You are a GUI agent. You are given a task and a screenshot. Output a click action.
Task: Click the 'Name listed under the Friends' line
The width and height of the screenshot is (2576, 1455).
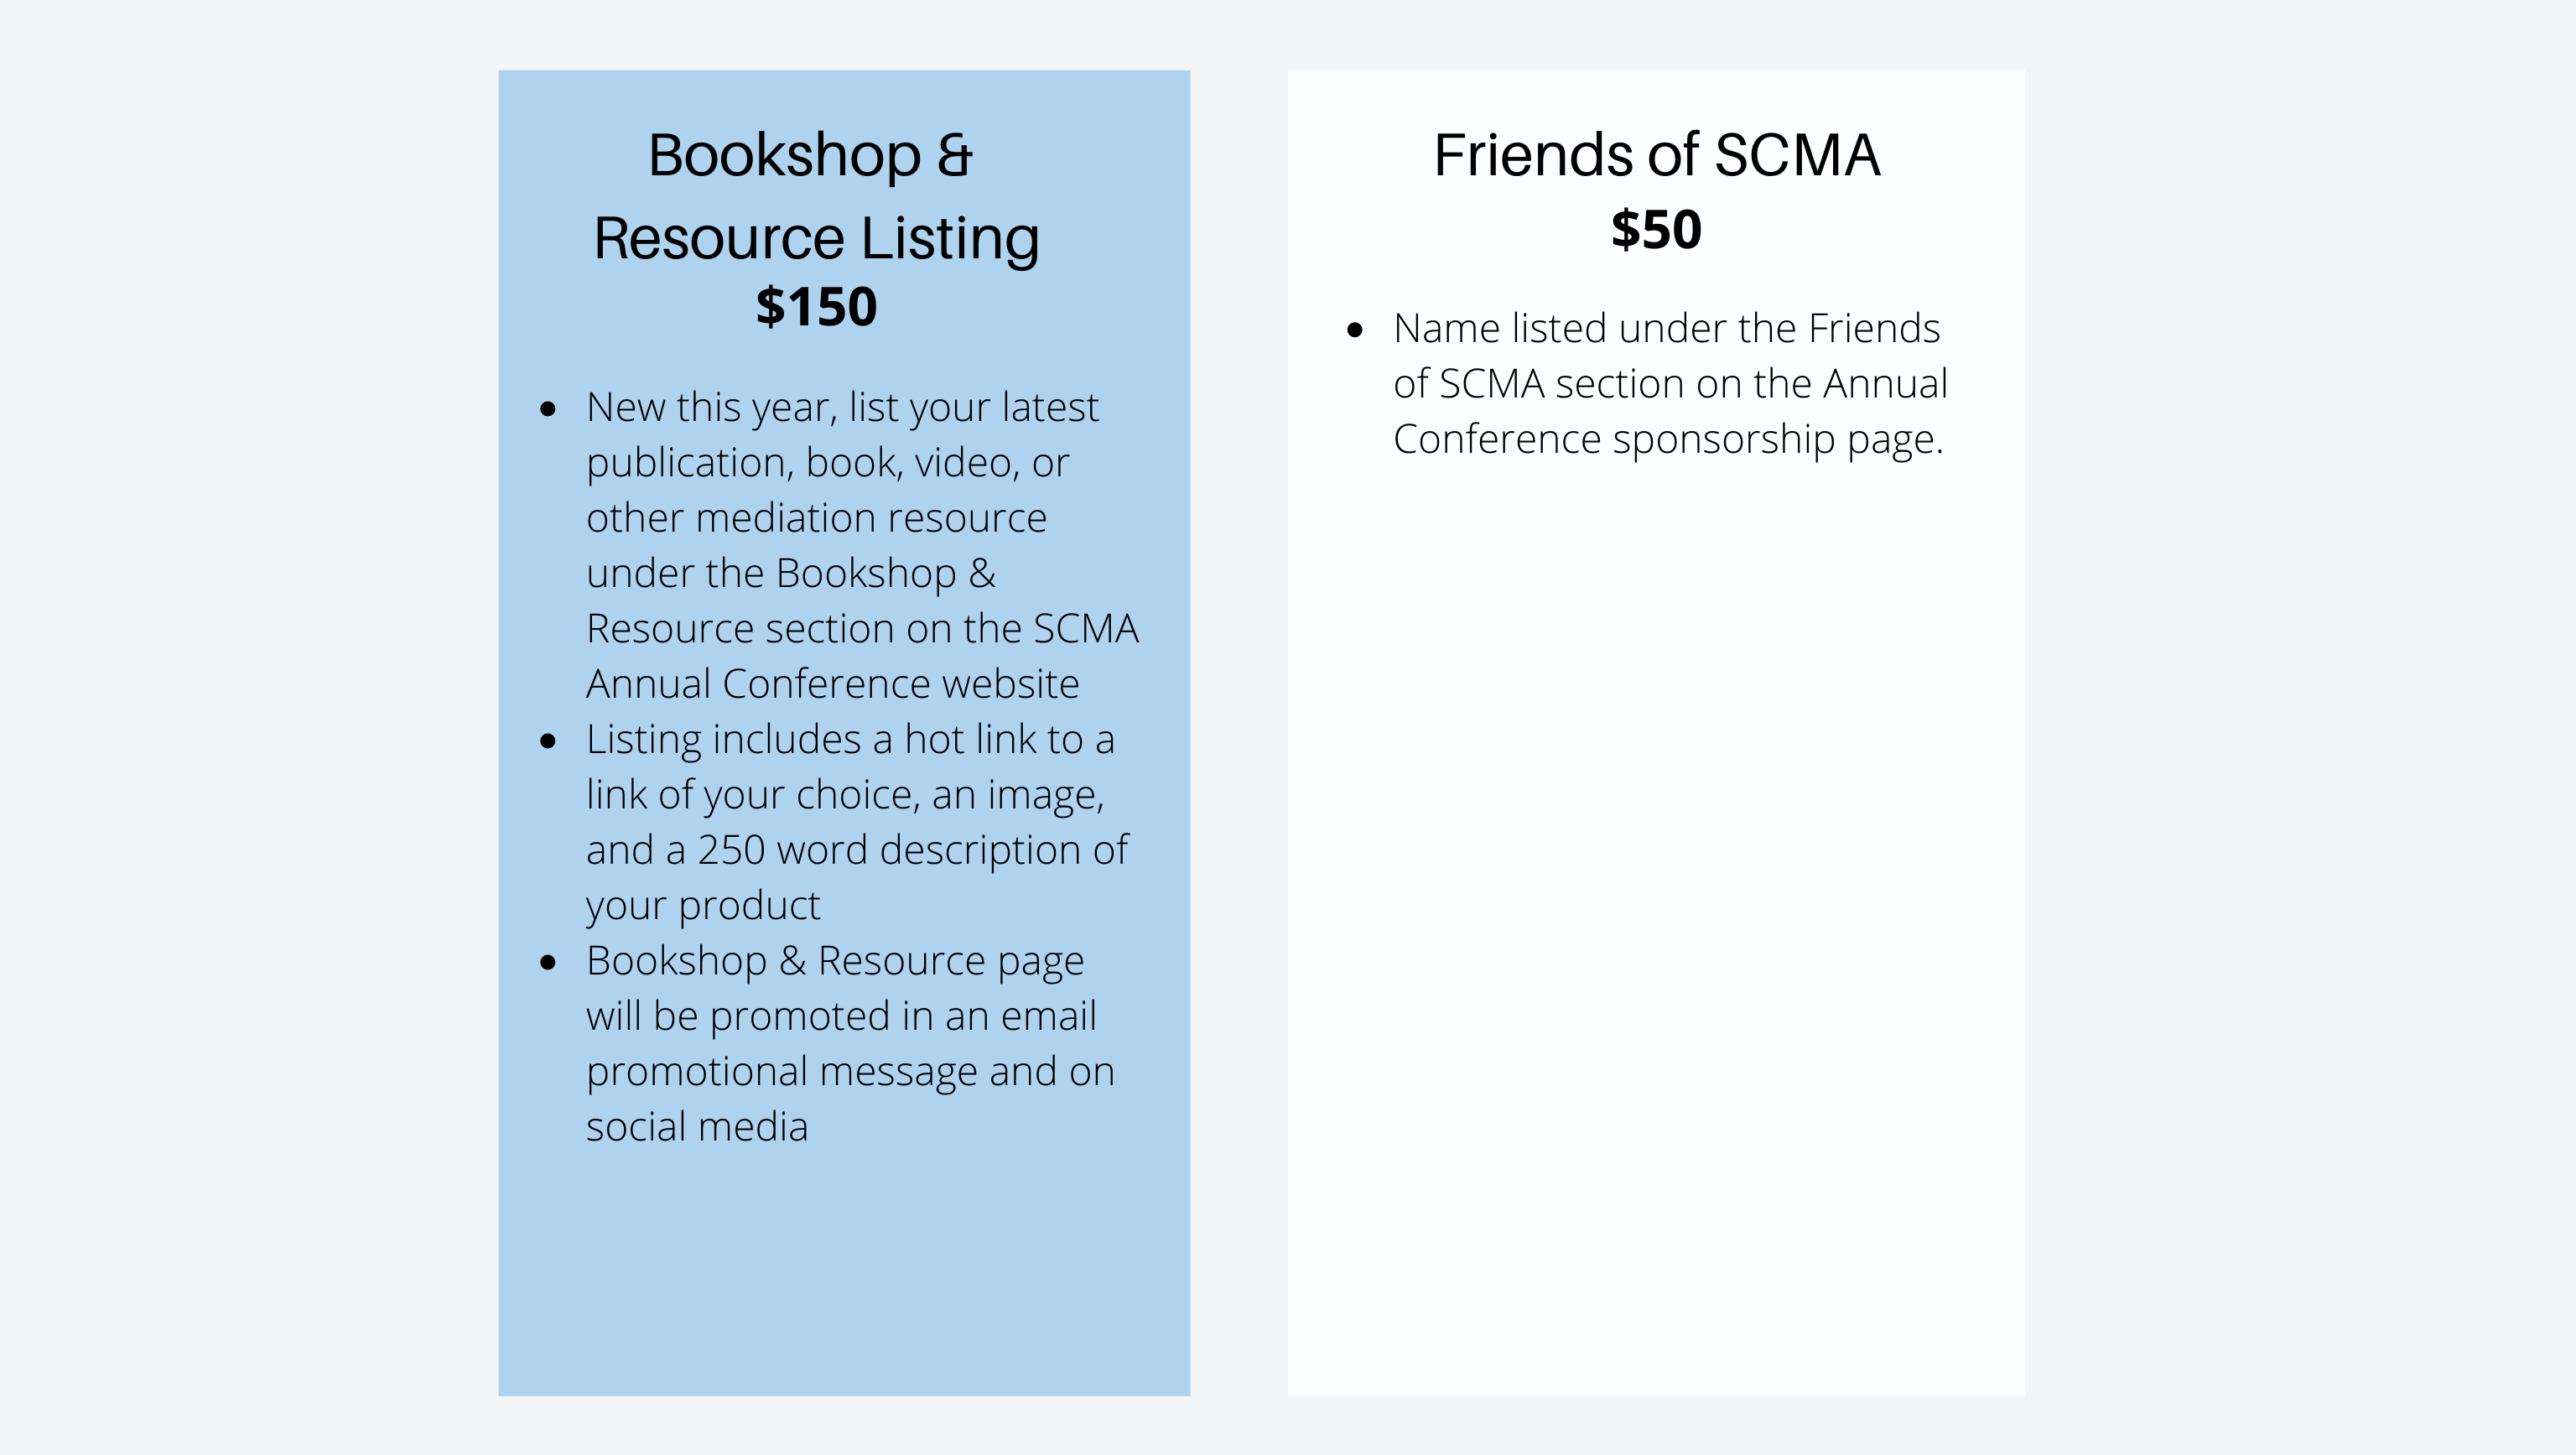tap(1667, 329)
